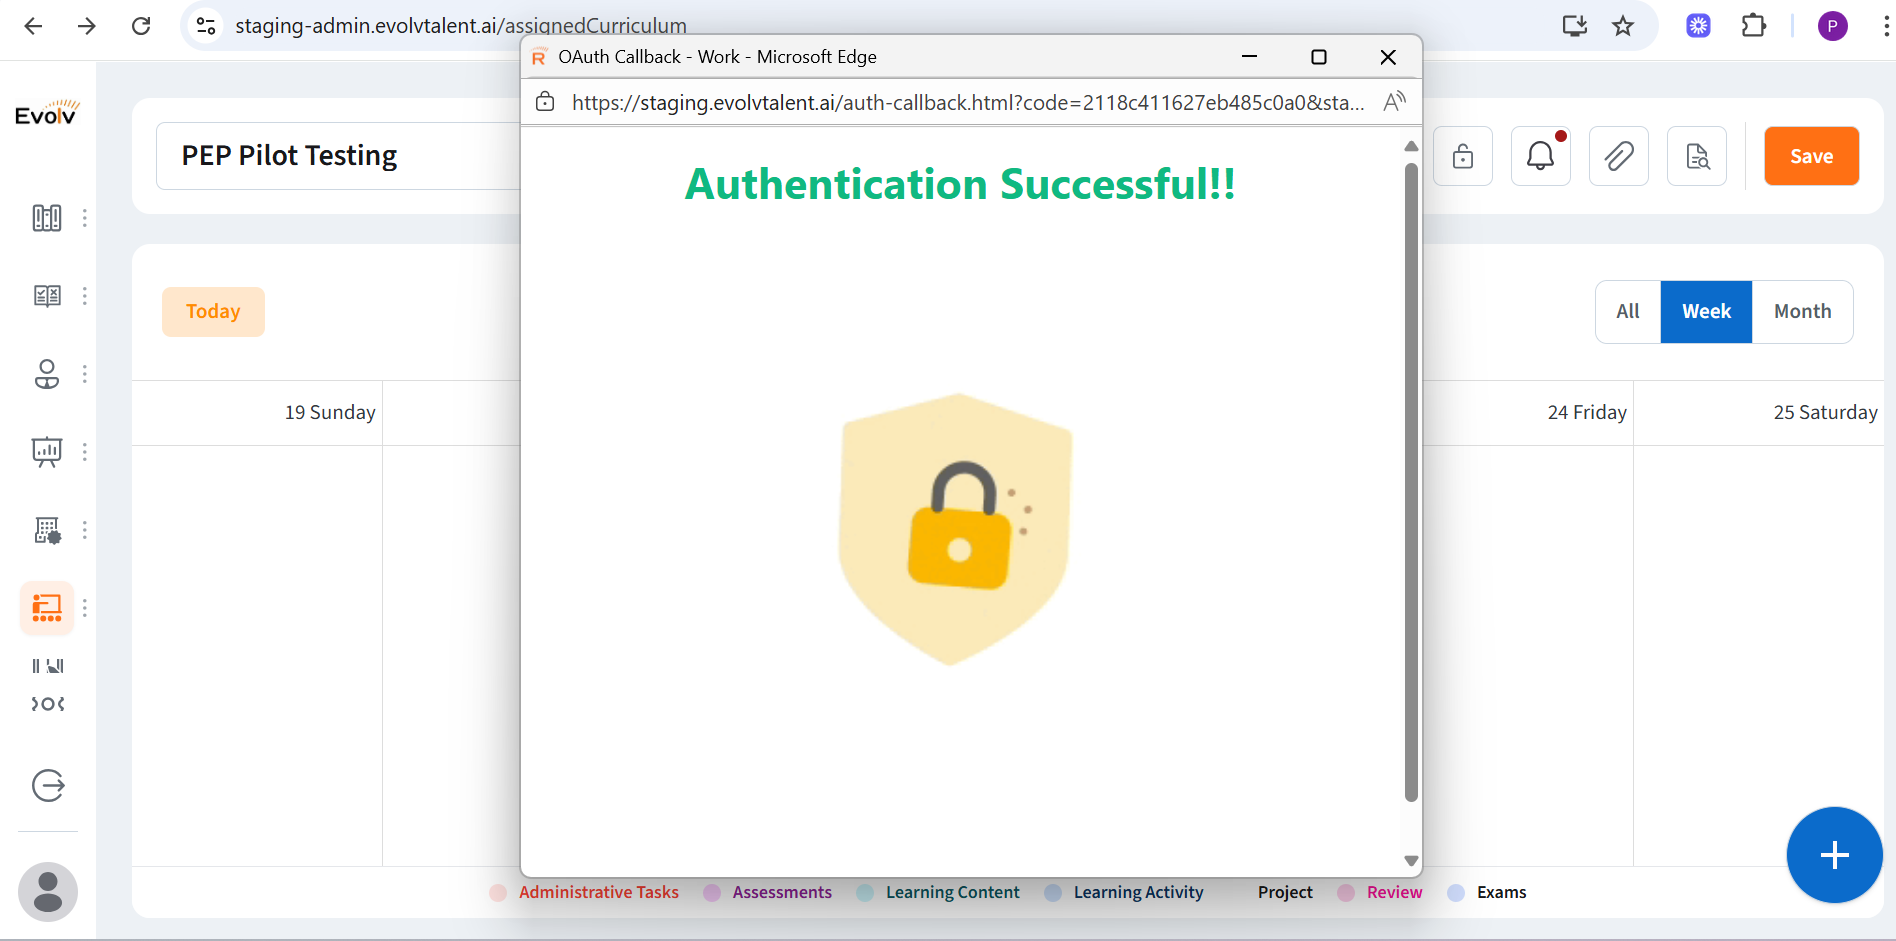Click the lock icon button beside notifications
Viewport: 1896px width, 941px height.
coord(1463,156)
